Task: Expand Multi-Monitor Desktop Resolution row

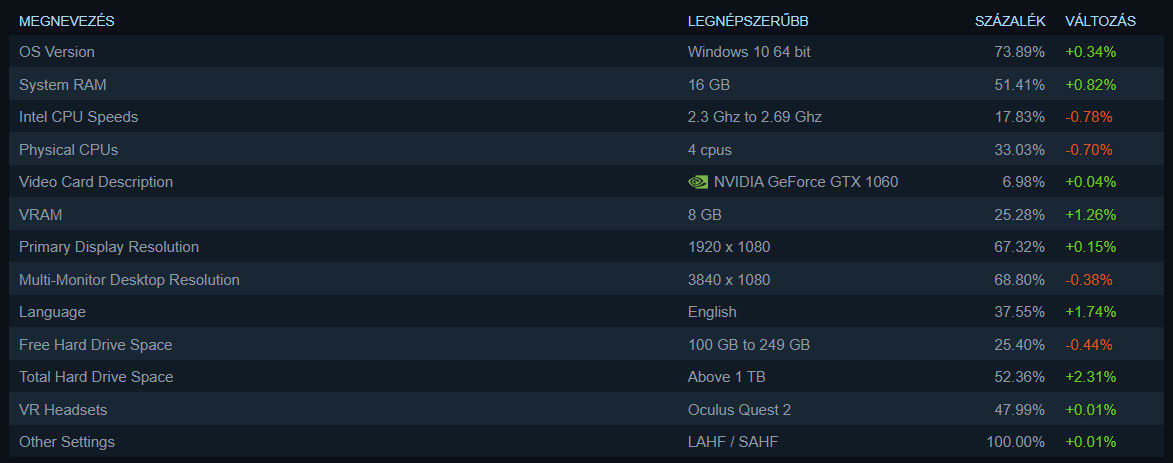Action: point(129,280)
